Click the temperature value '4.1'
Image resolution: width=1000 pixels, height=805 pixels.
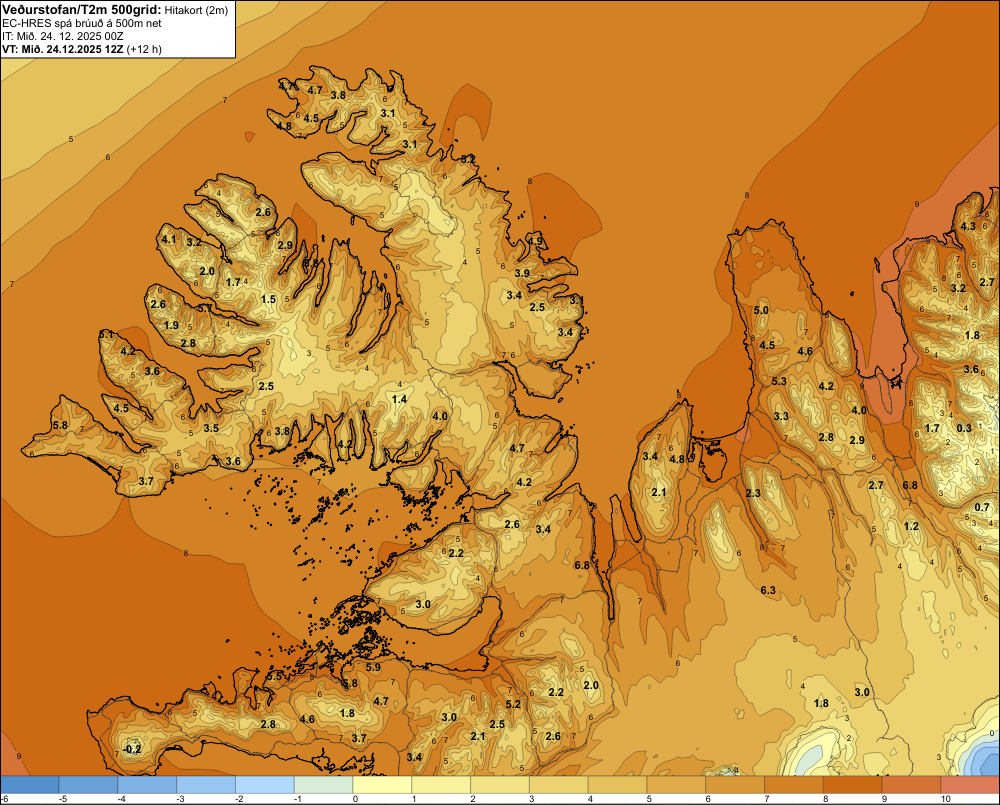pos(168,240)
